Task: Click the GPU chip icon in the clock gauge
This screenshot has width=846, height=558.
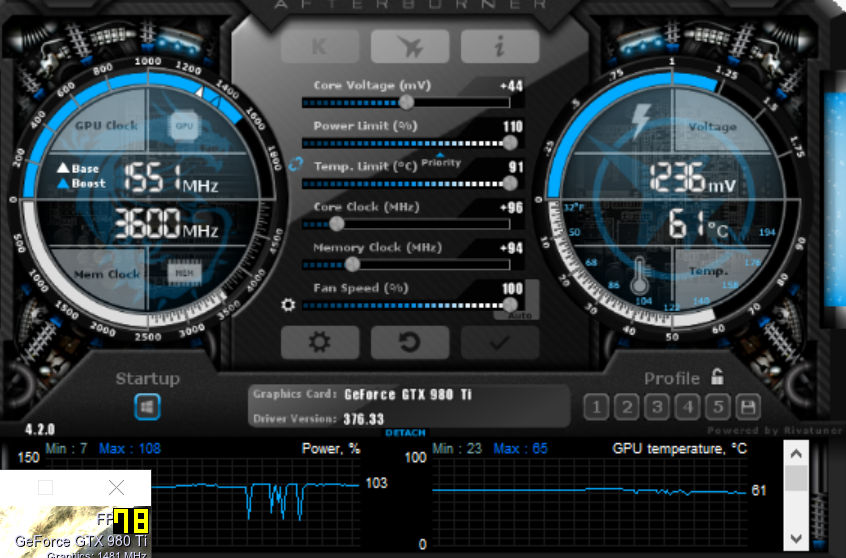Action: tap(184, 126)
